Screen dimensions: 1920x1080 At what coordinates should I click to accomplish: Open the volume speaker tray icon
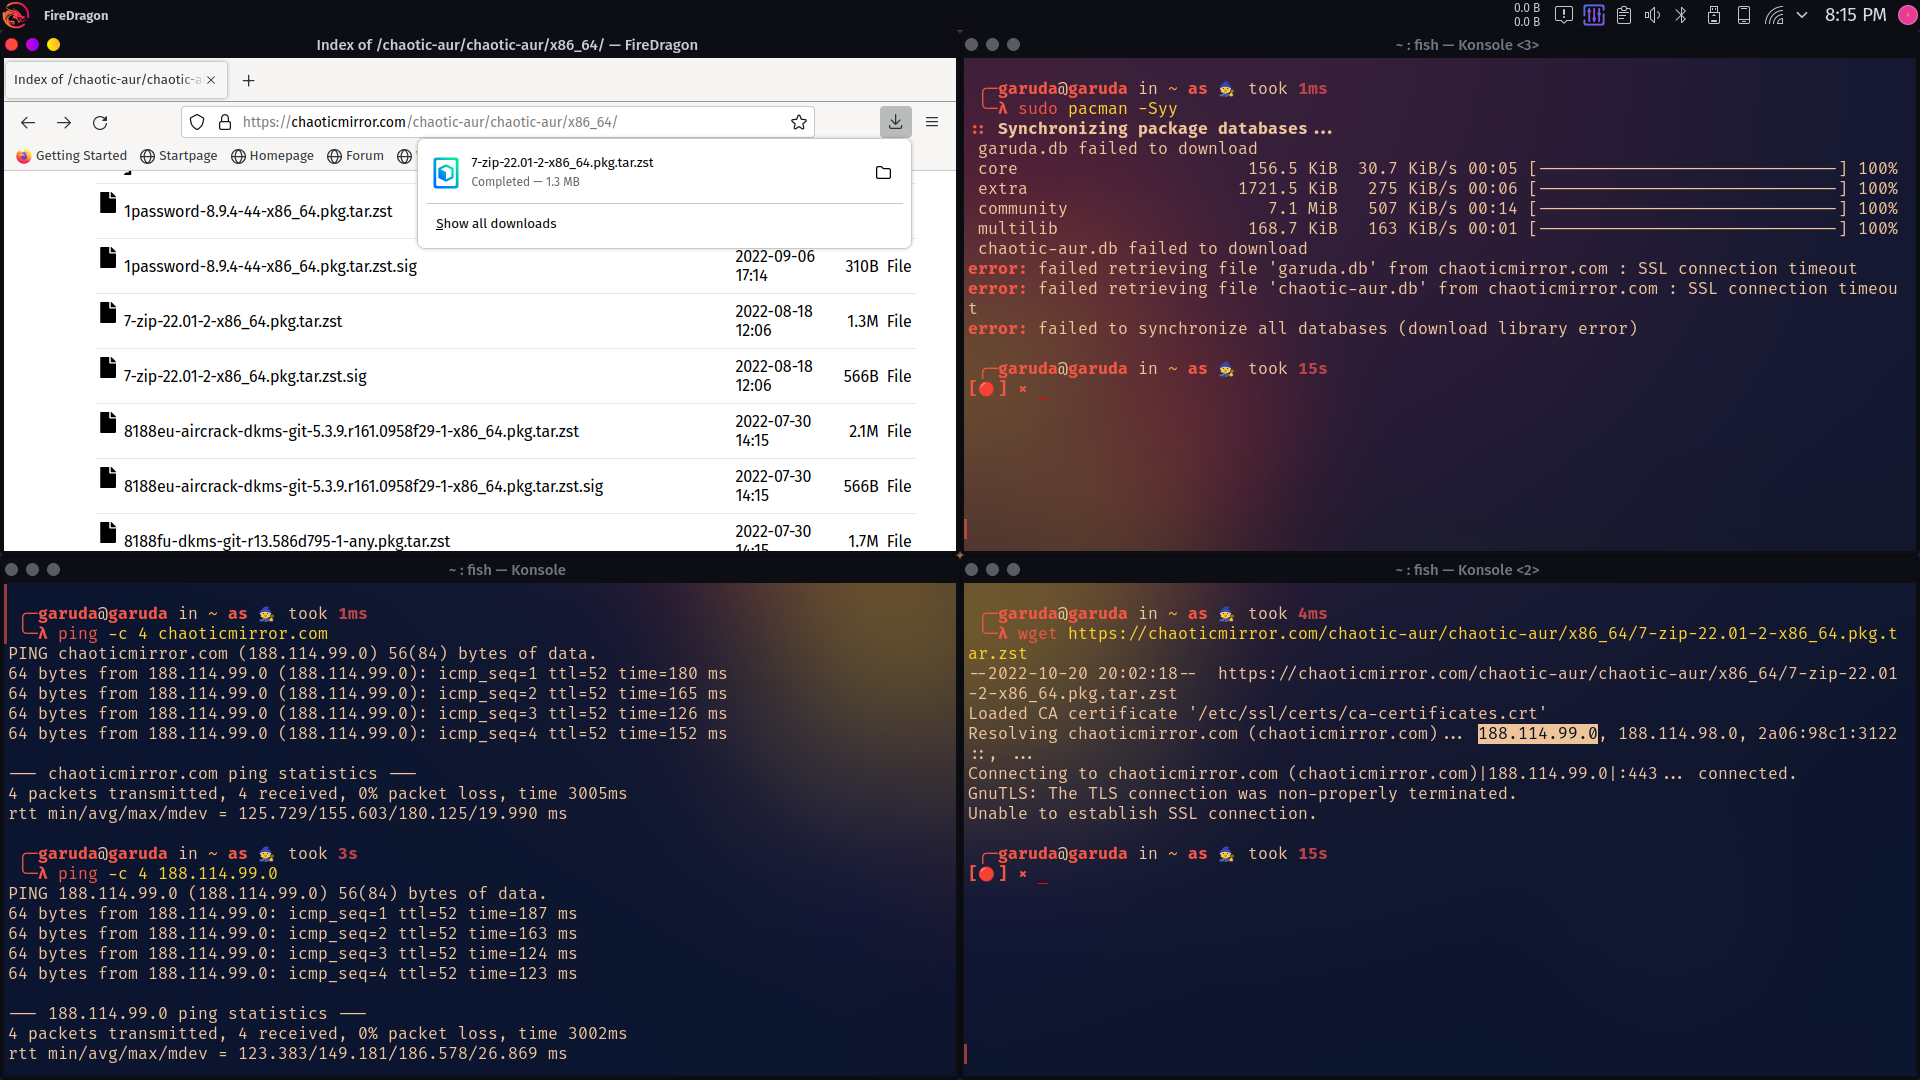coord(1653,15)
